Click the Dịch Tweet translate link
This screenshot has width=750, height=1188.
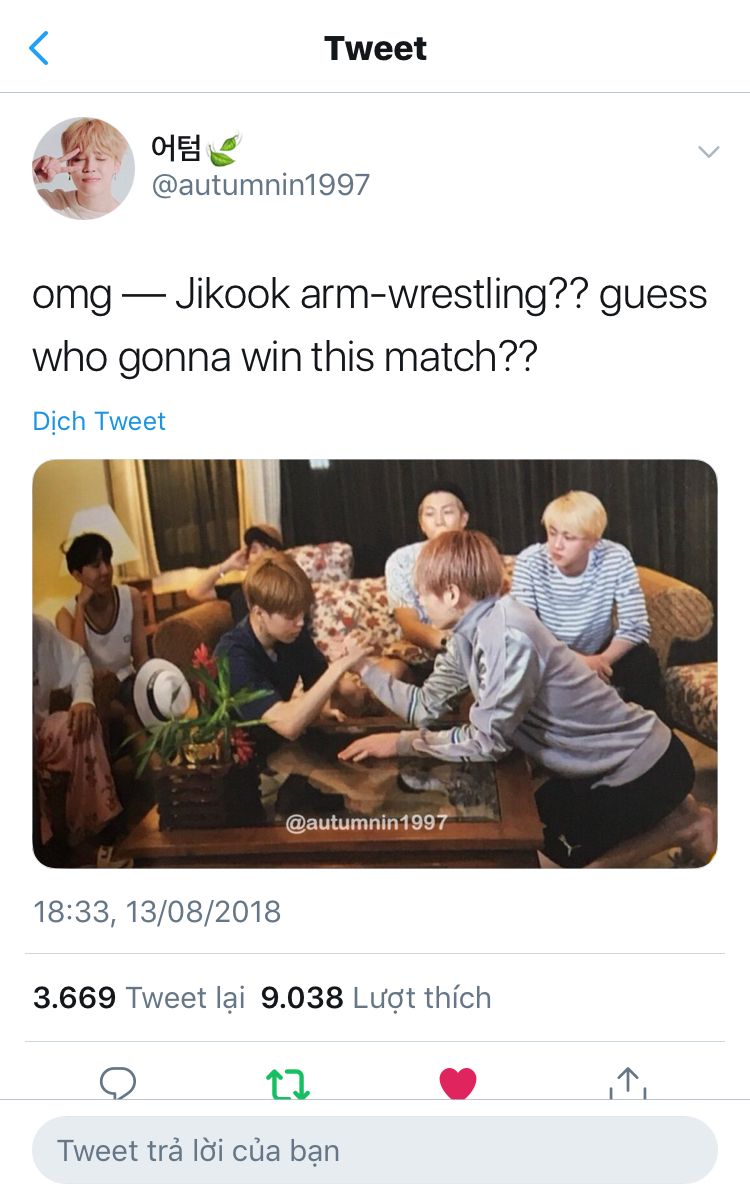click(x=98, y=421)
